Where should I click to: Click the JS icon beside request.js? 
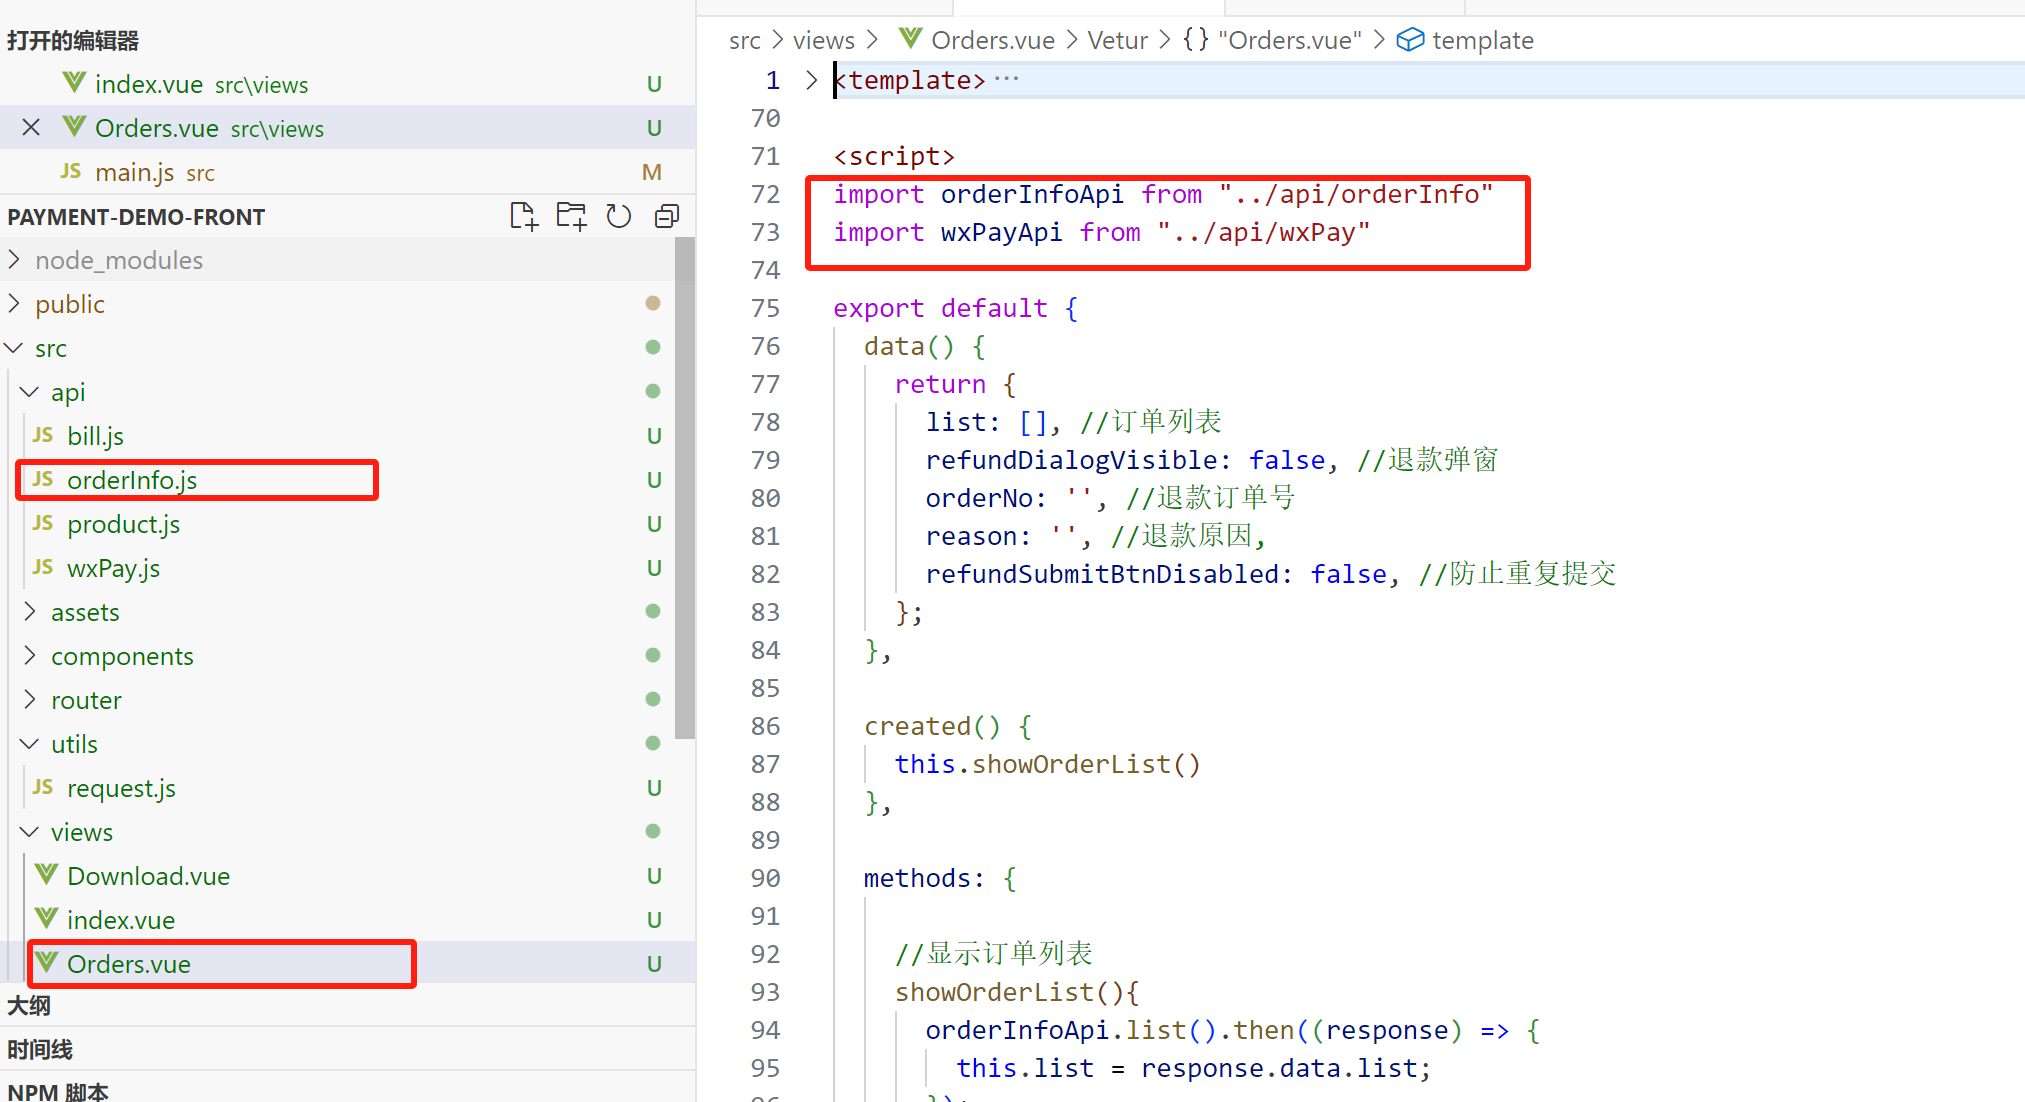click(43, 787)
